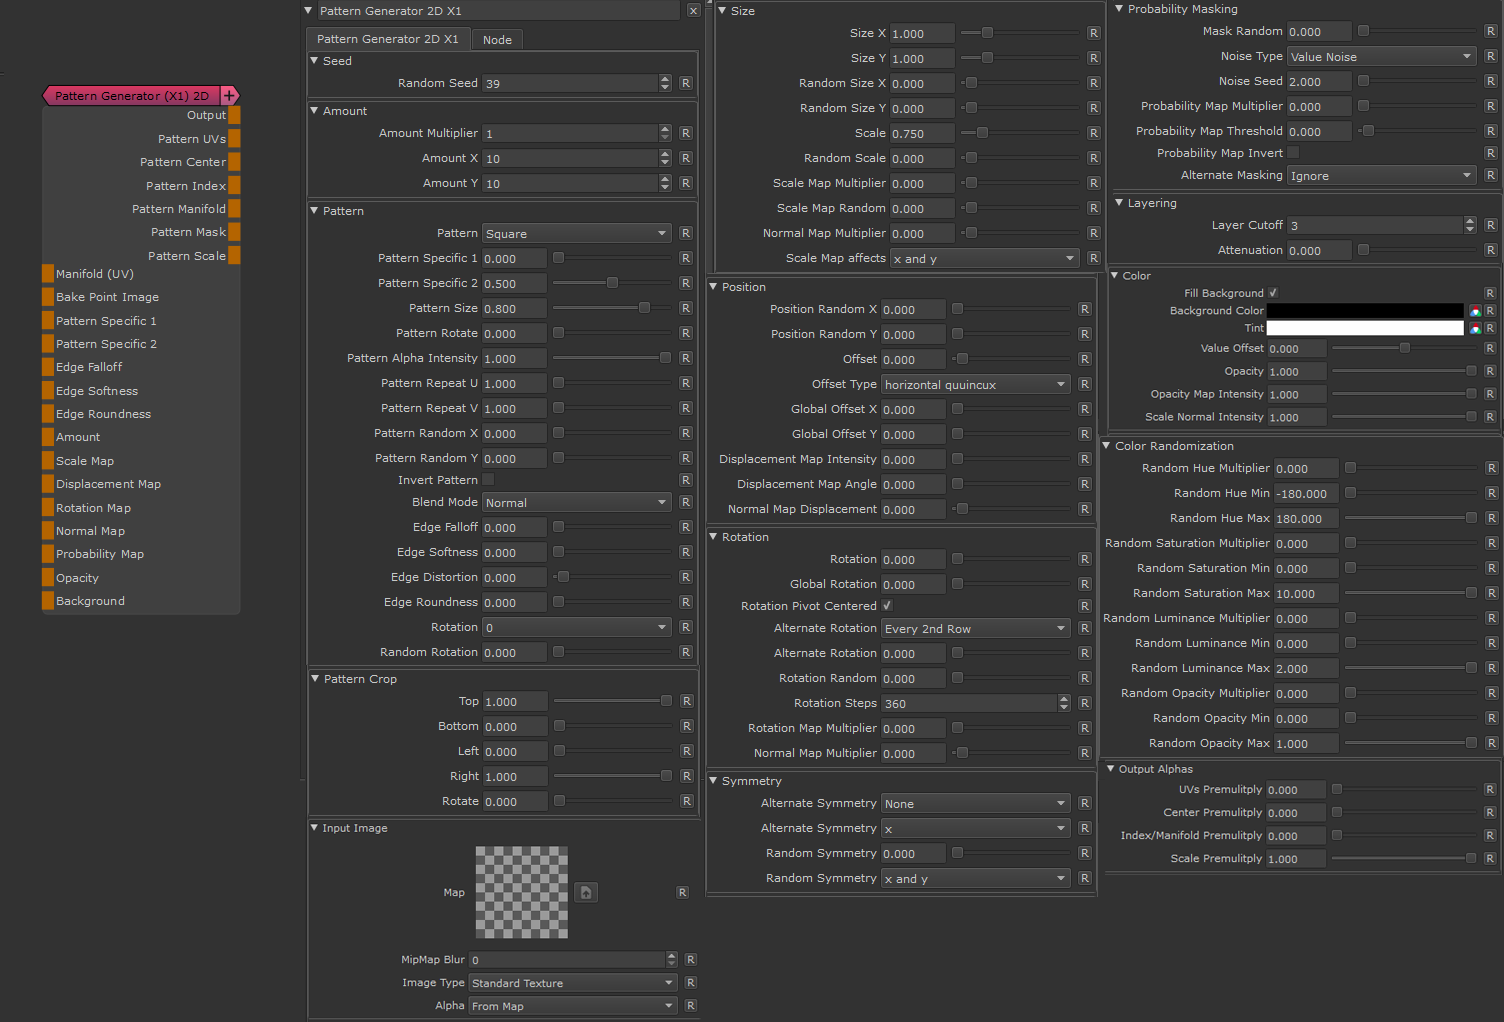The height and width of the screenshot is (1022, 1504).
Task: Reset Random Seed with its R button
Action: click(x=686, y=83)
